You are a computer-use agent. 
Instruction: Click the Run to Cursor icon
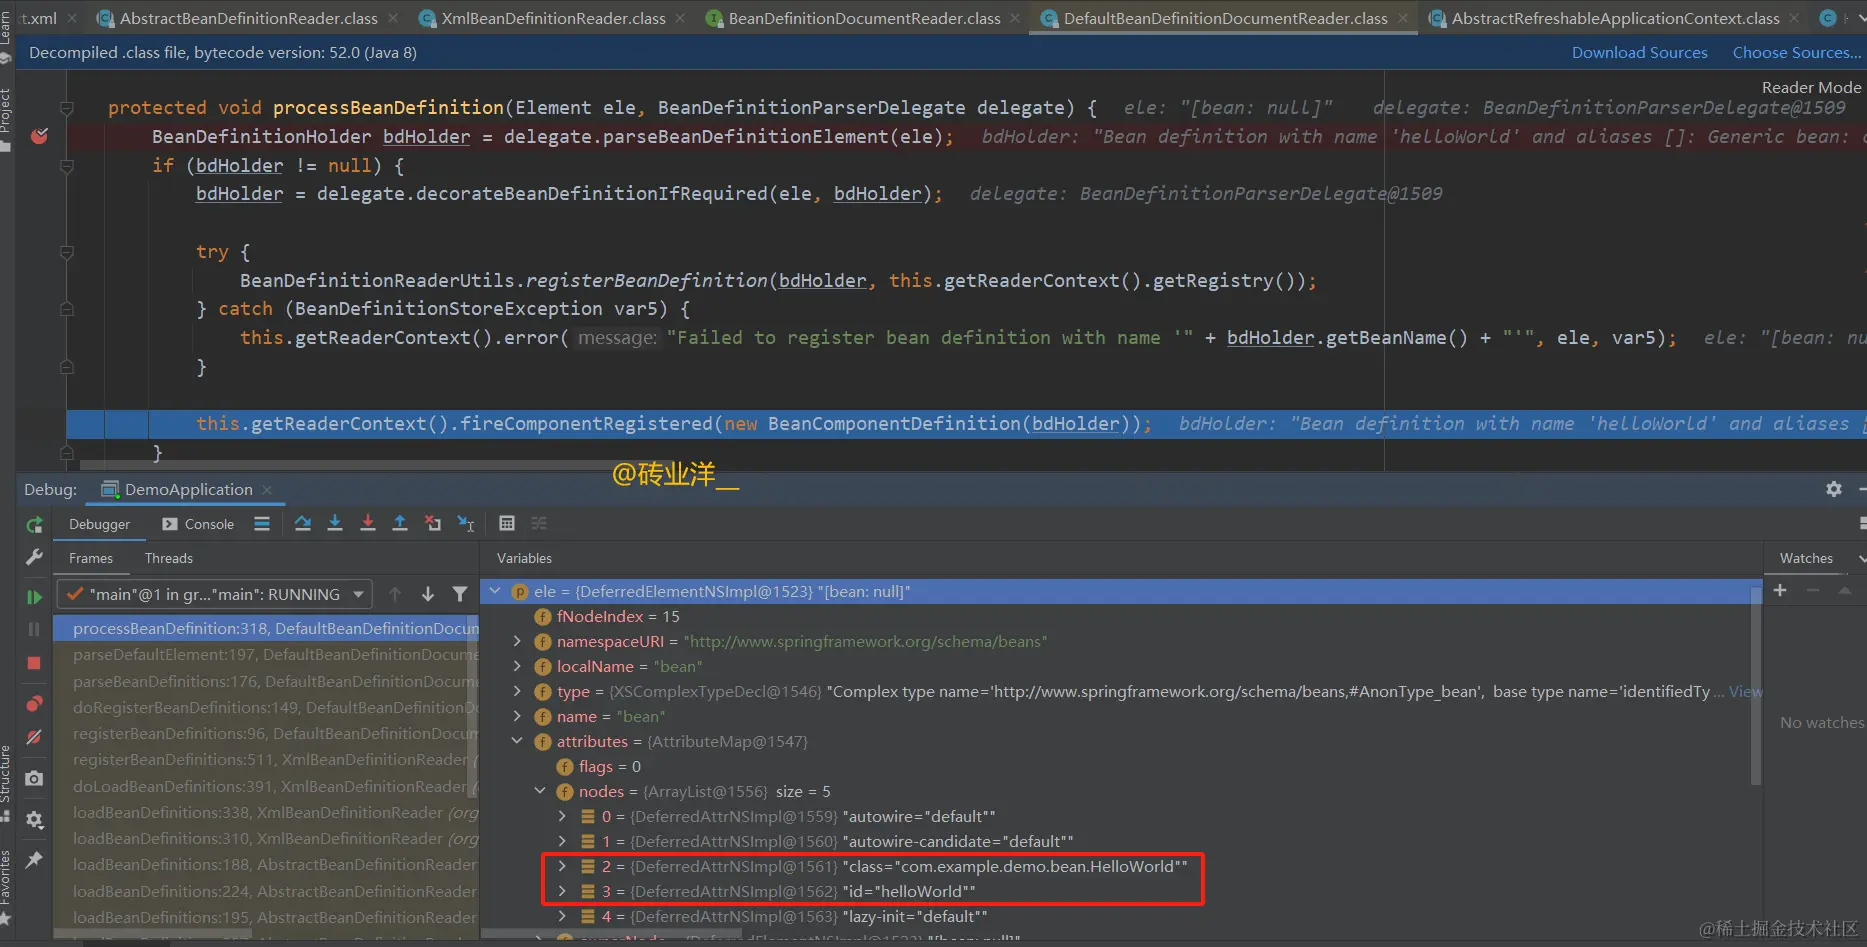[466, 523]
